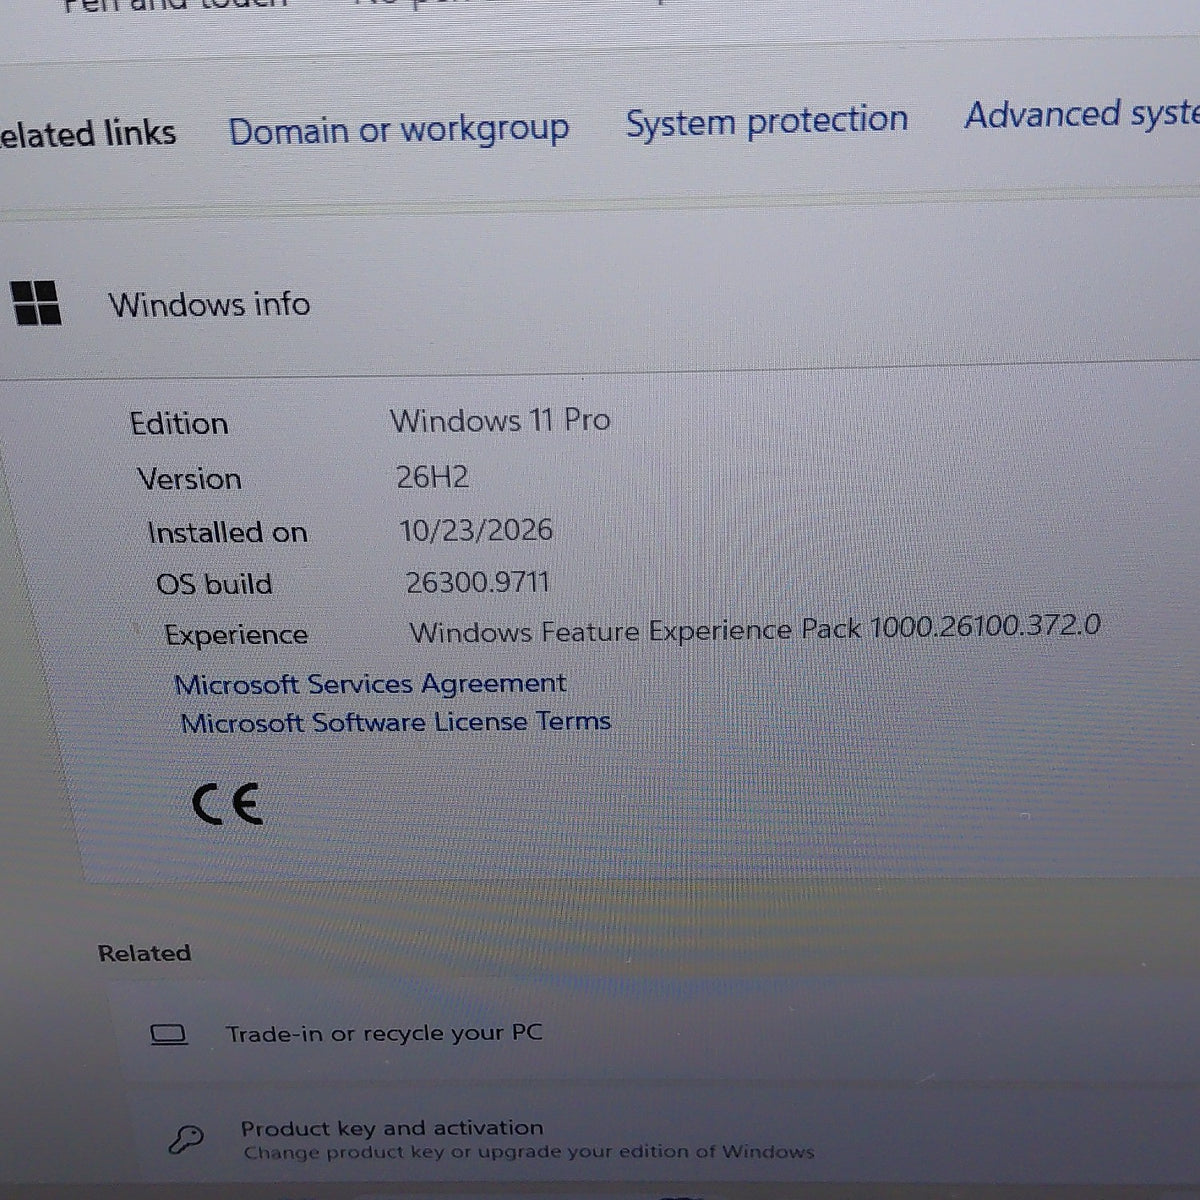1200x1200 pixels.
Task: Open Microsoft Services Agreement link
Action: click(370, 684)
